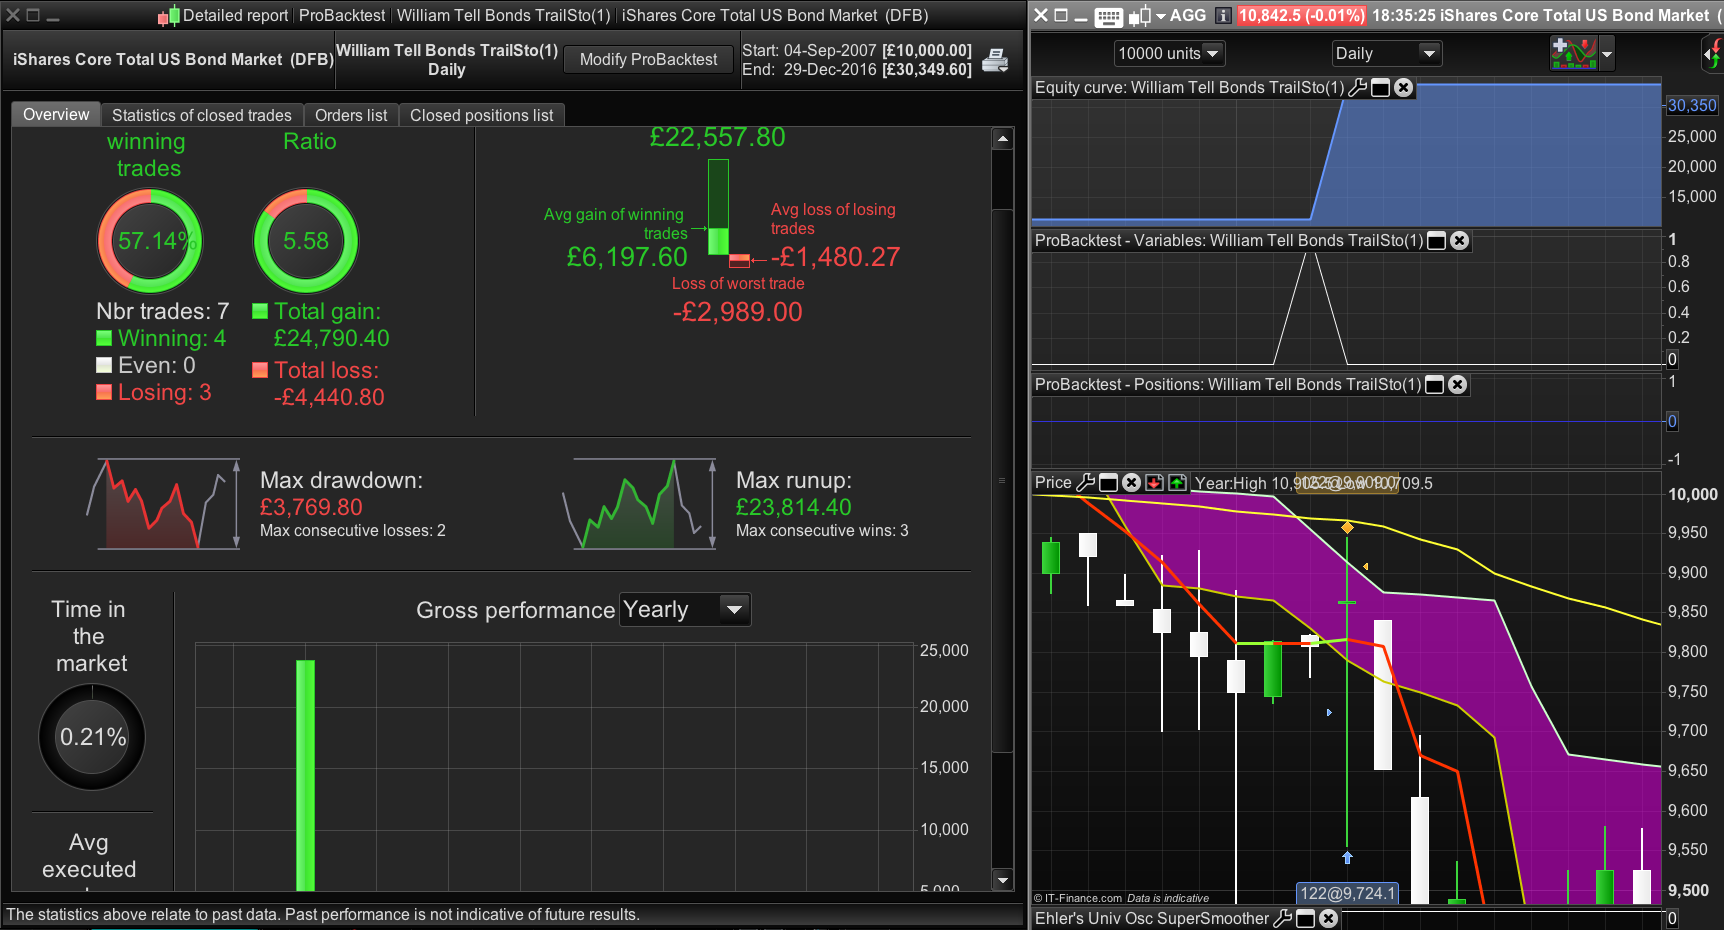Open Price panel settings wrench
This screenshot has width=1724, height=930.
pyautogui.click(x=1085, y=483)
